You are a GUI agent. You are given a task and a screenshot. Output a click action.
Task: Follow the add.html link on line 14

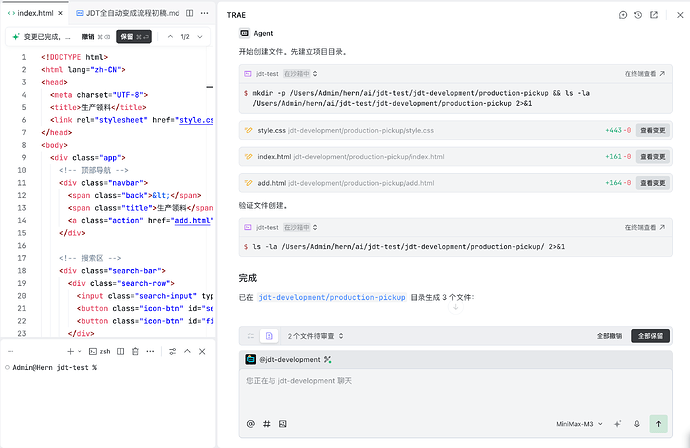pos(192,220)
